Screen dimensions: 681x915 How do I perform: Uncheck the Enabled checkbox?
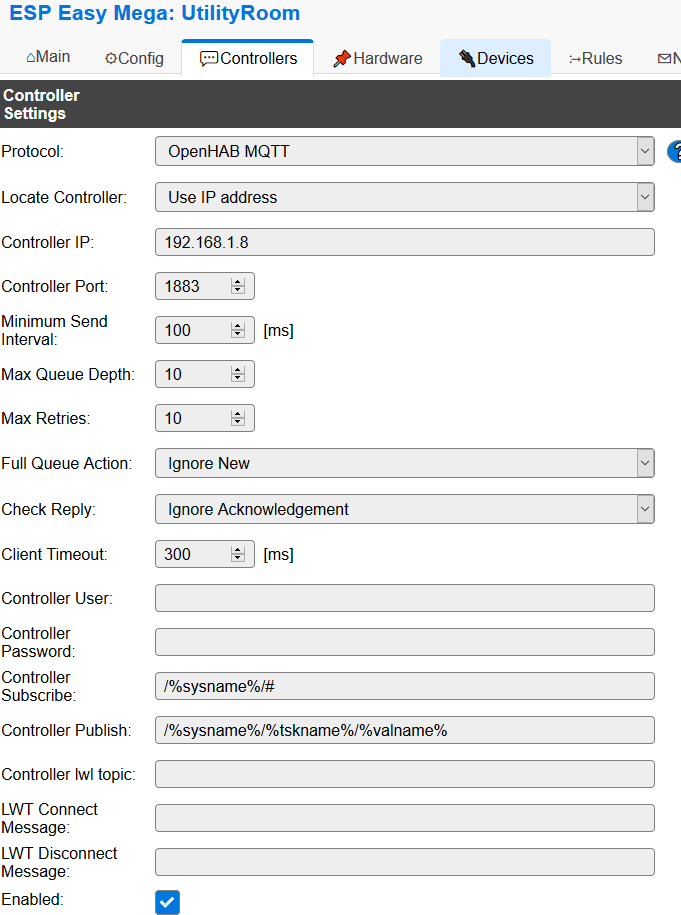coord(167,902)
